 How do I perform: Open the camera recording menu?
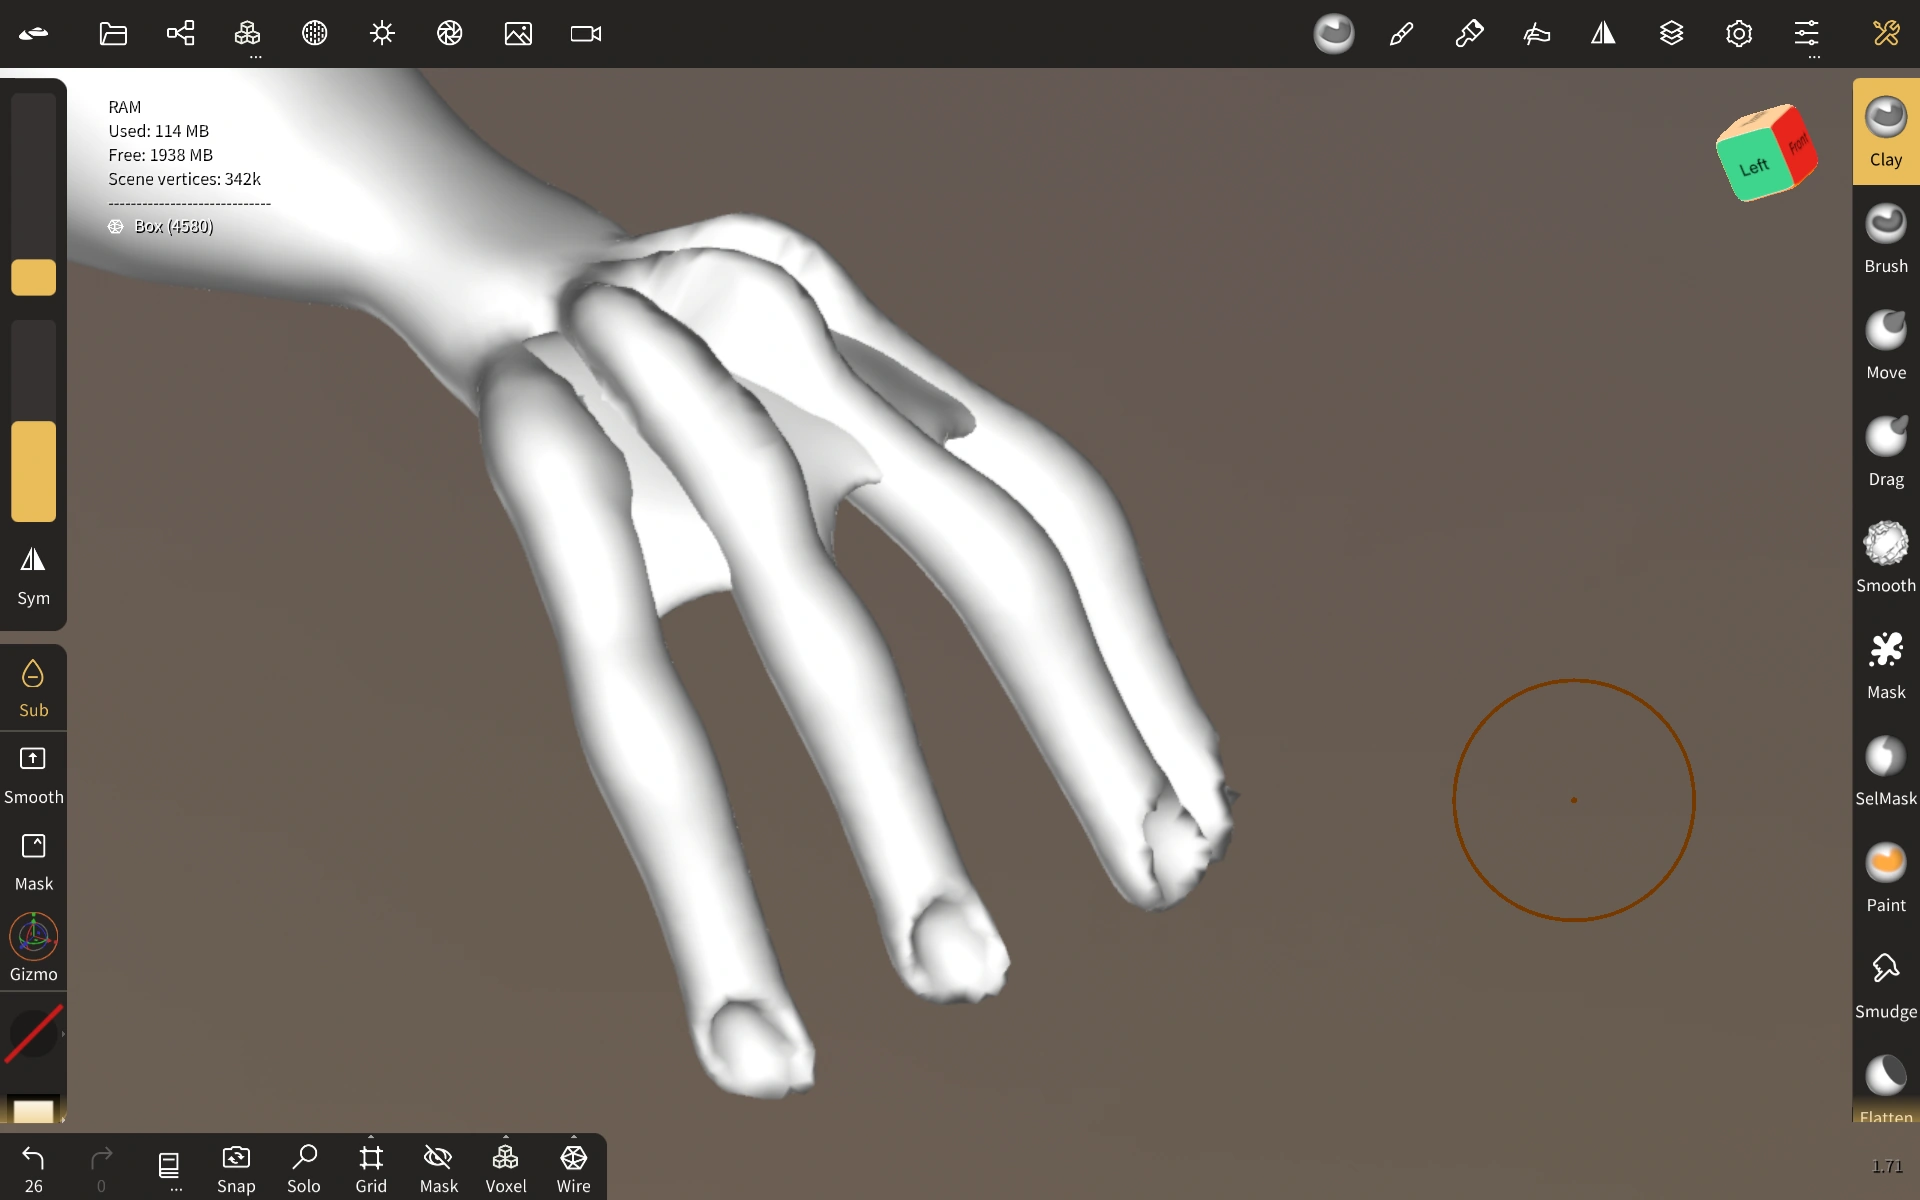(x=584, y=33)
